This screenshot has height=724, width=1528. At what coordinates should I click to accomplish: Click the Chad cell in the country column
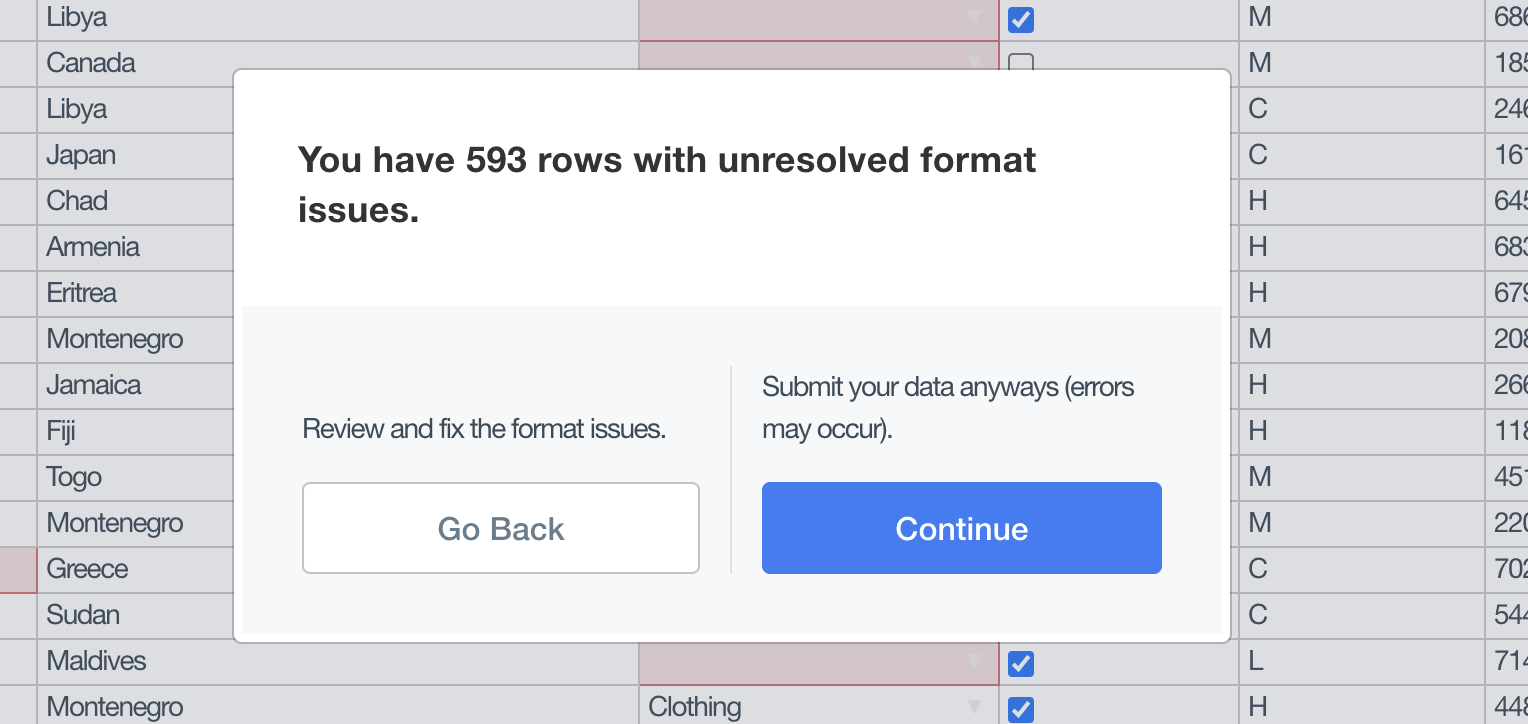120,201
